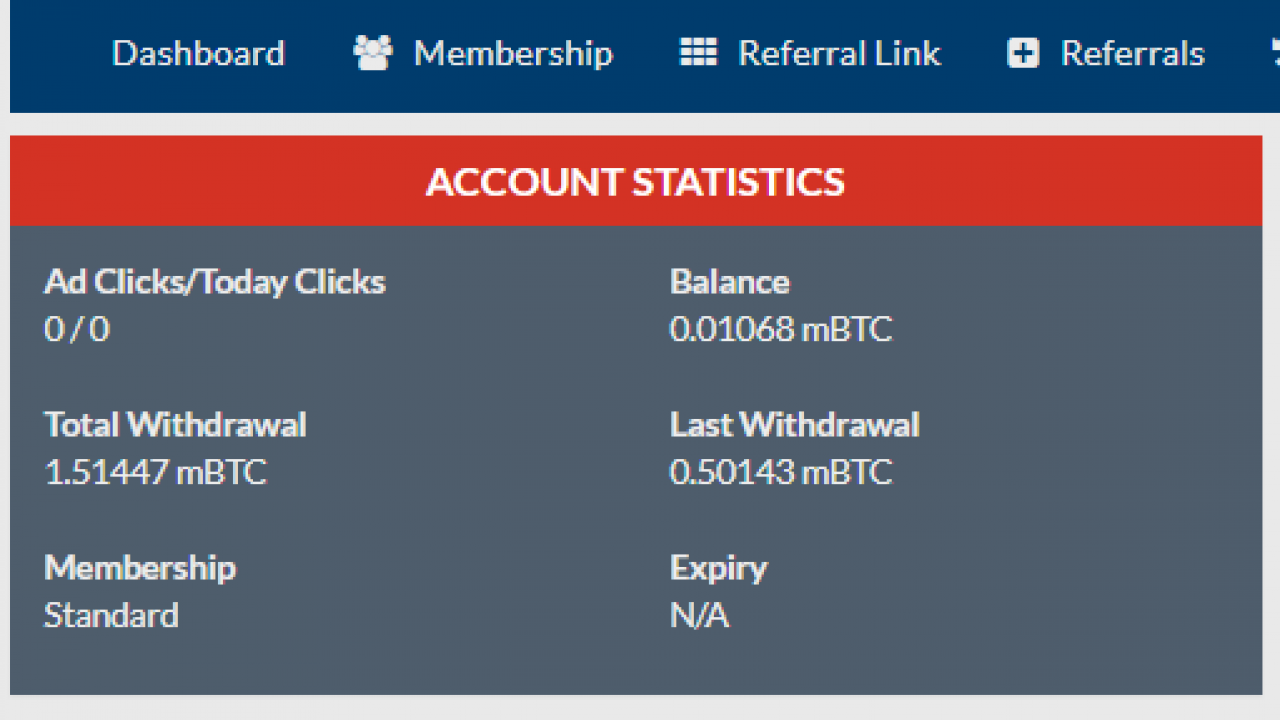Select the Ad Clicks/Today Clicks label

(215, 282)
